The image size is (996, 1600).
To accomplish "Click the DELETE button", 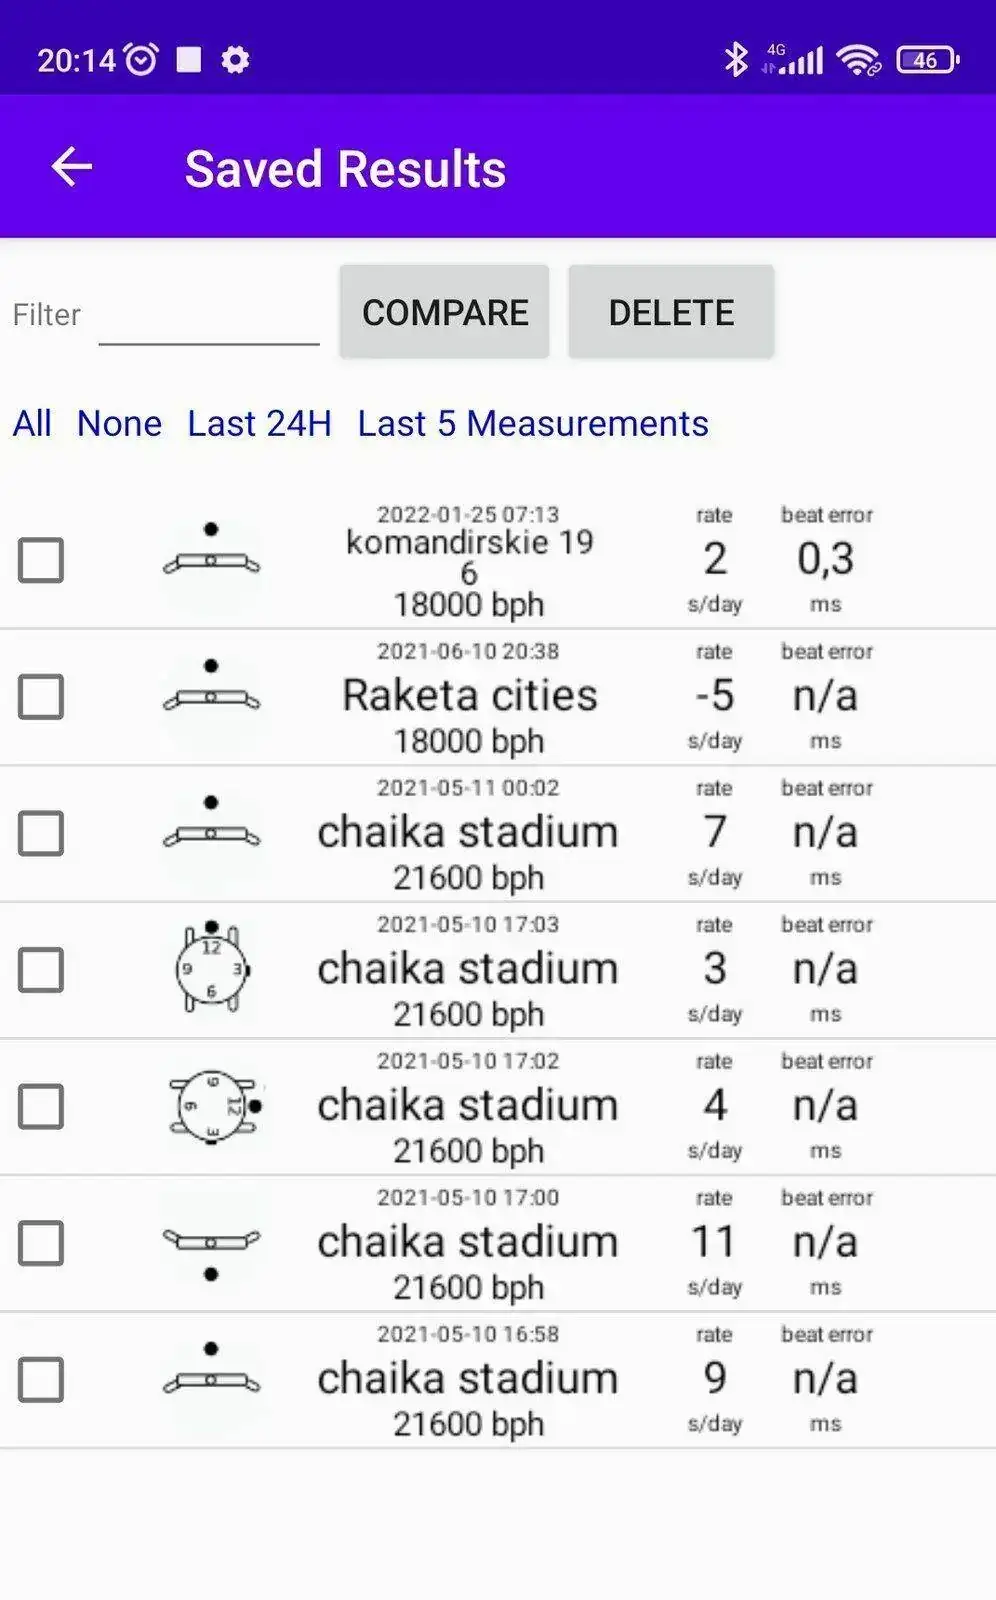I will click(x=671, y=312).
